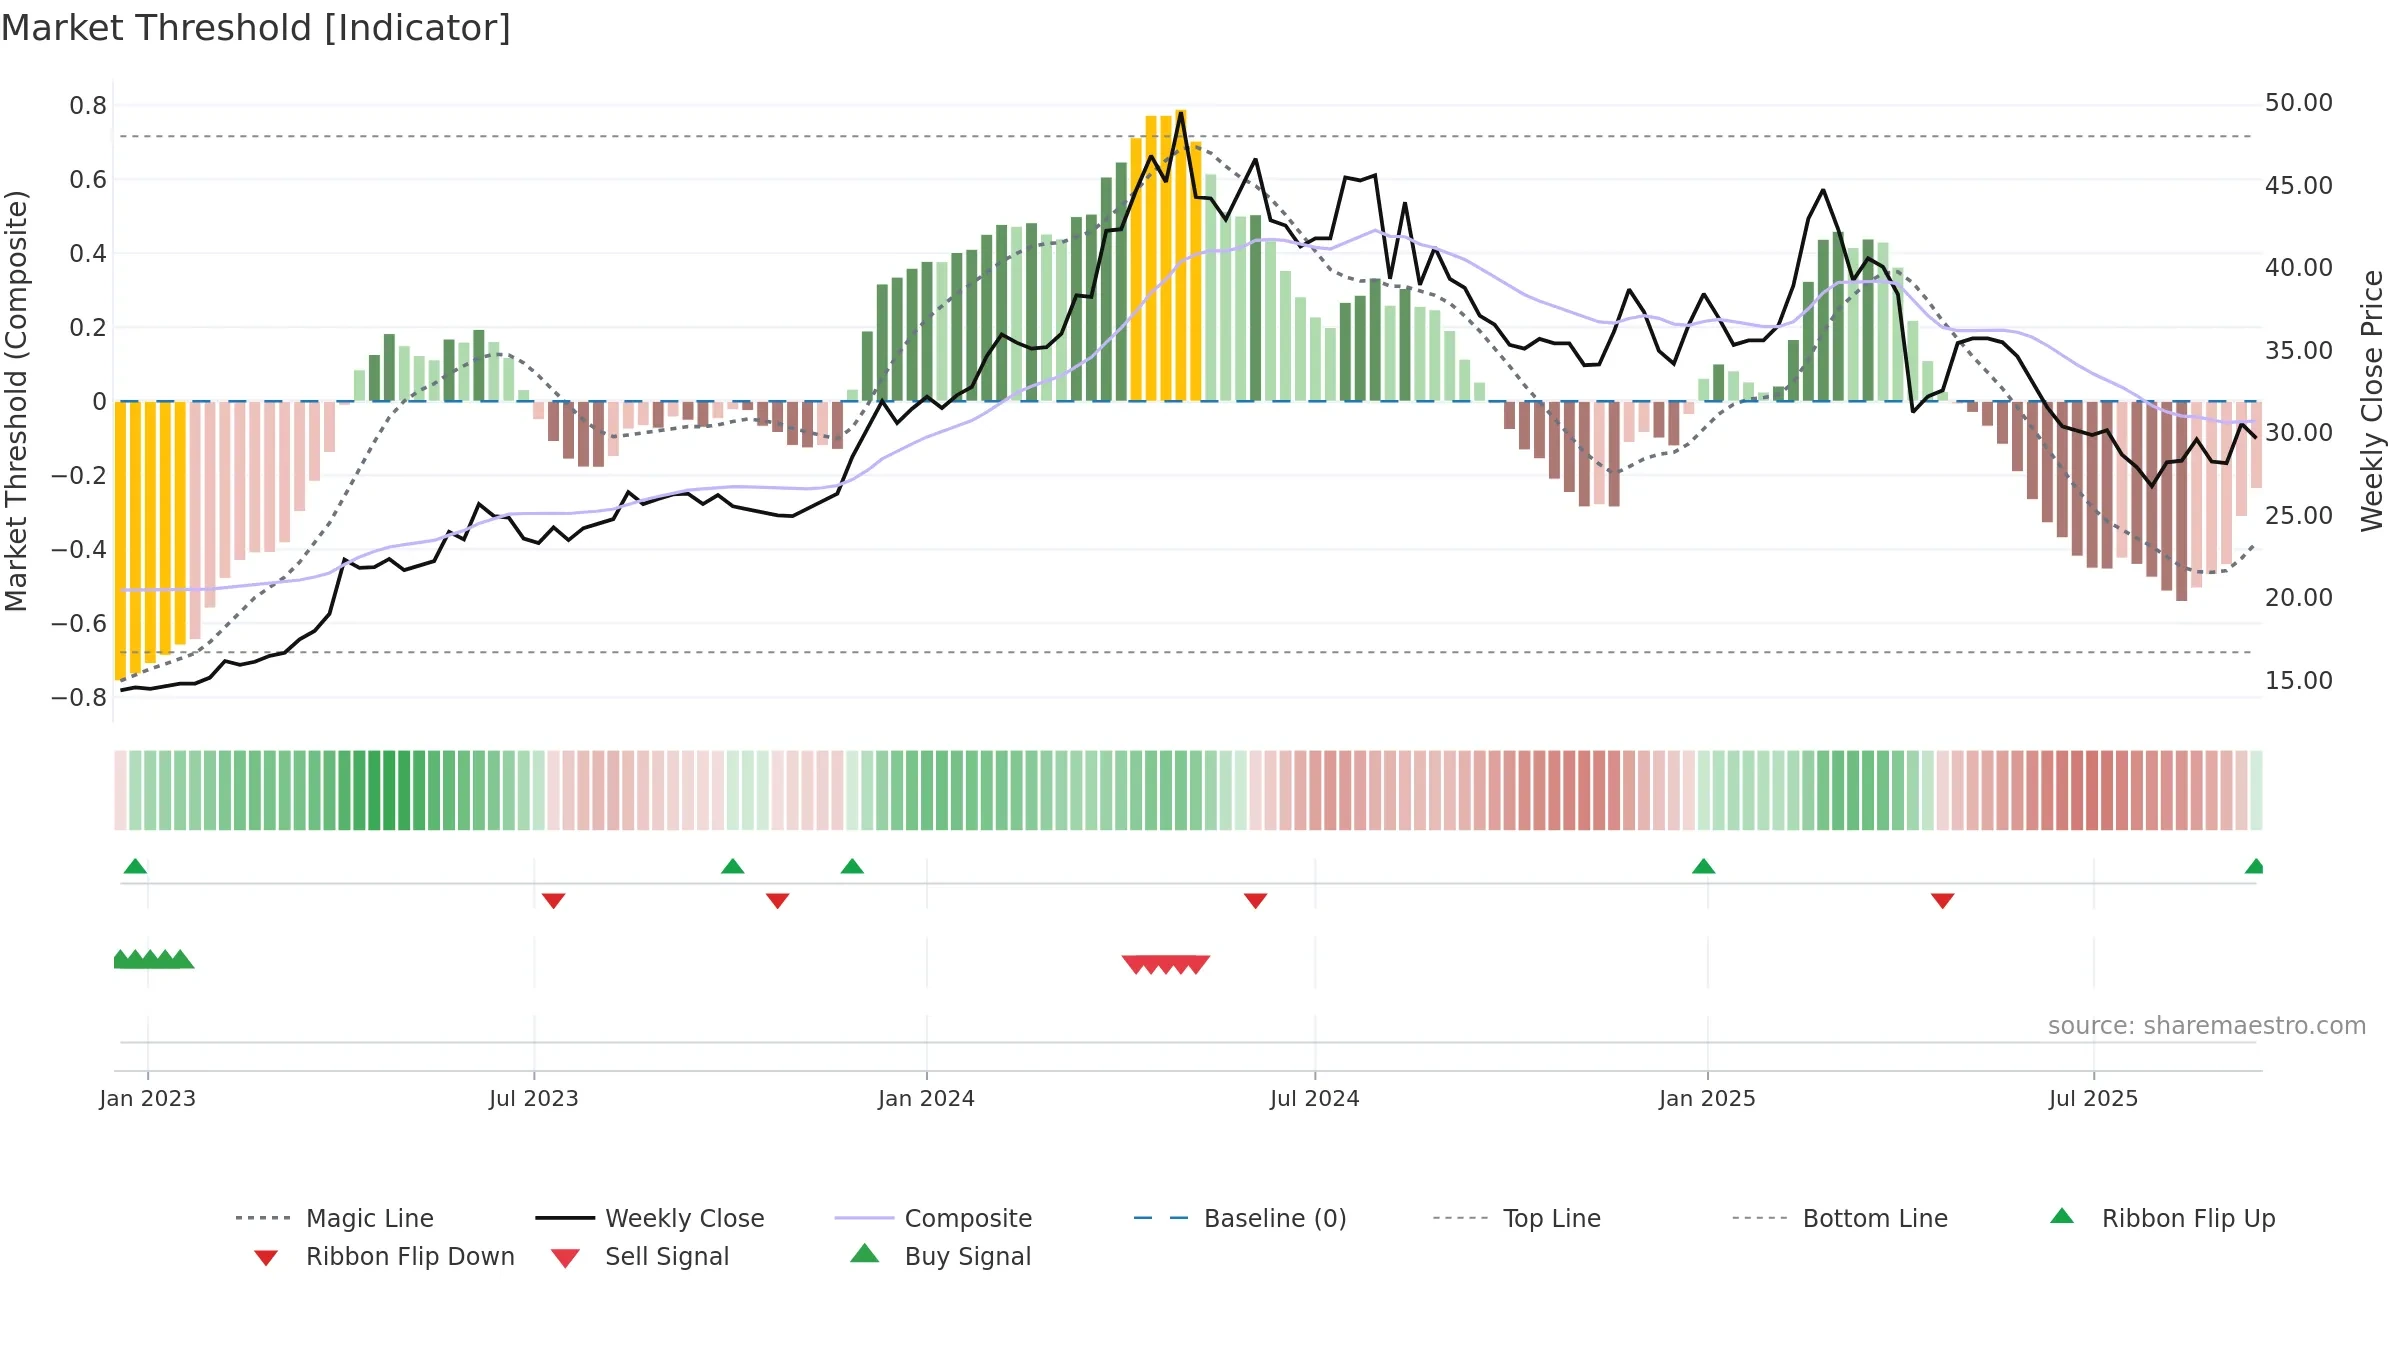Toggle the Buy Signal legend entry
The height and width of the screenshot is (1350, 2400).
point(940,1256)
